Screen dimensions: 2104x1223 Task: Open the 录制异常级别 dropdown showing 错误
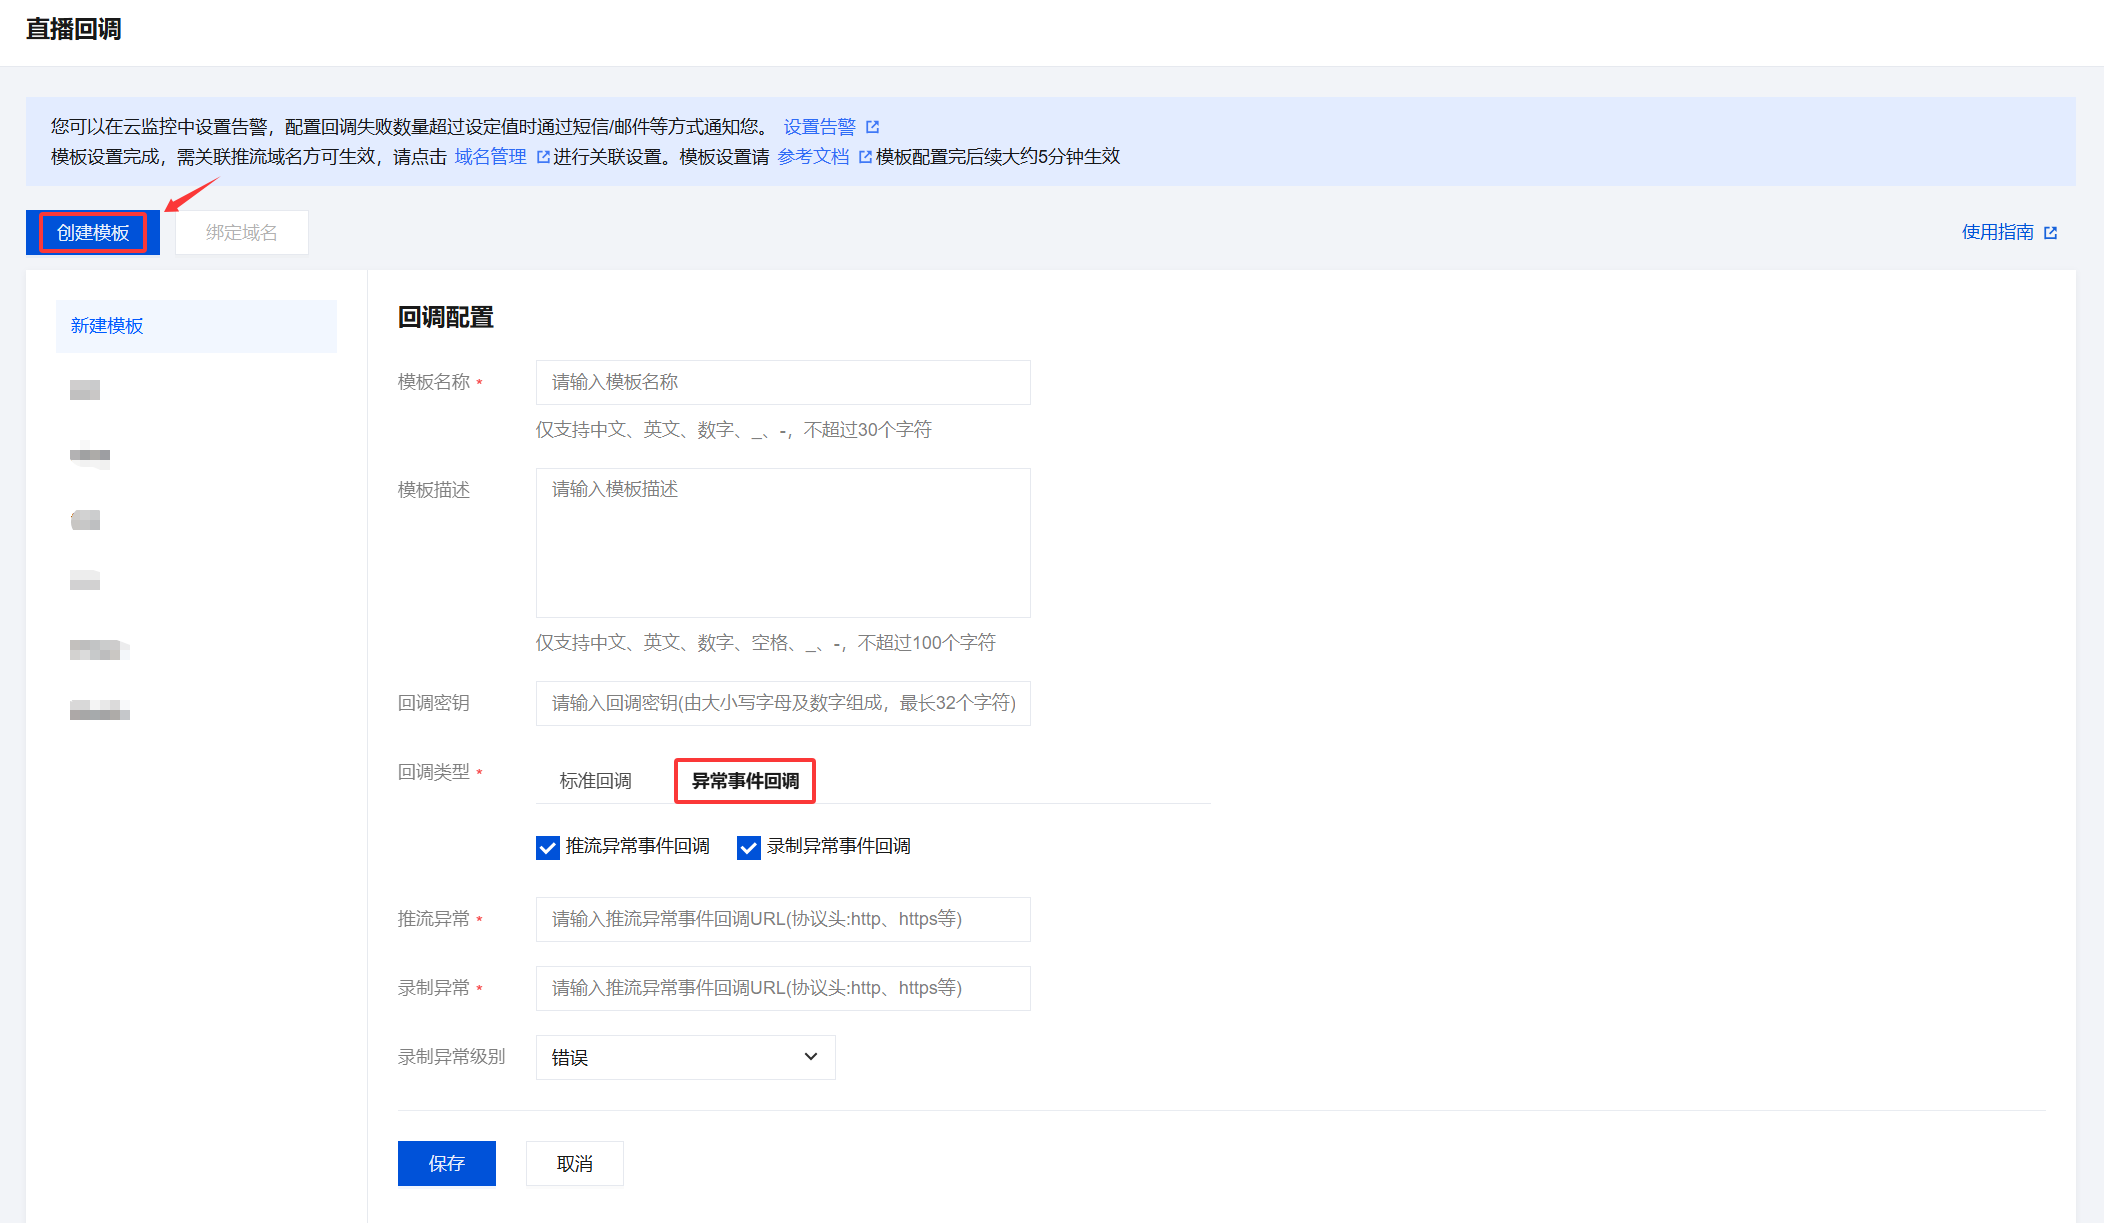pos(685,1057)
